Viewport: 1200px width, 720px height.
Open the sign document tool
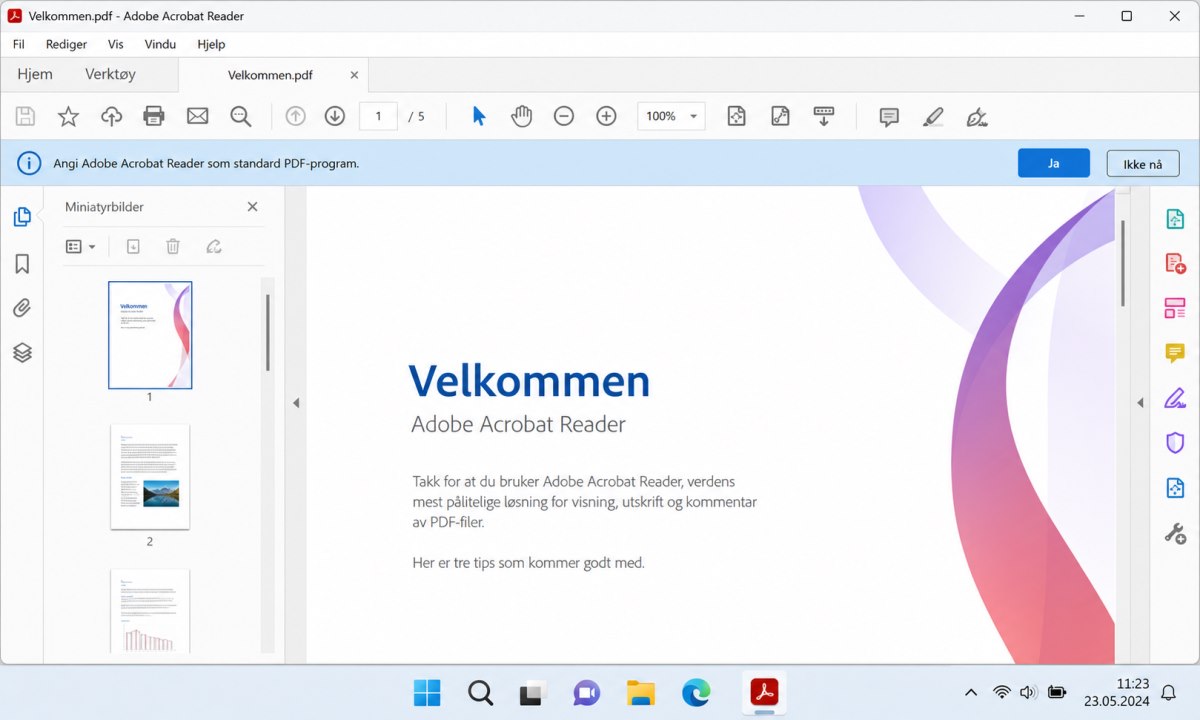(x=977, y=117)
